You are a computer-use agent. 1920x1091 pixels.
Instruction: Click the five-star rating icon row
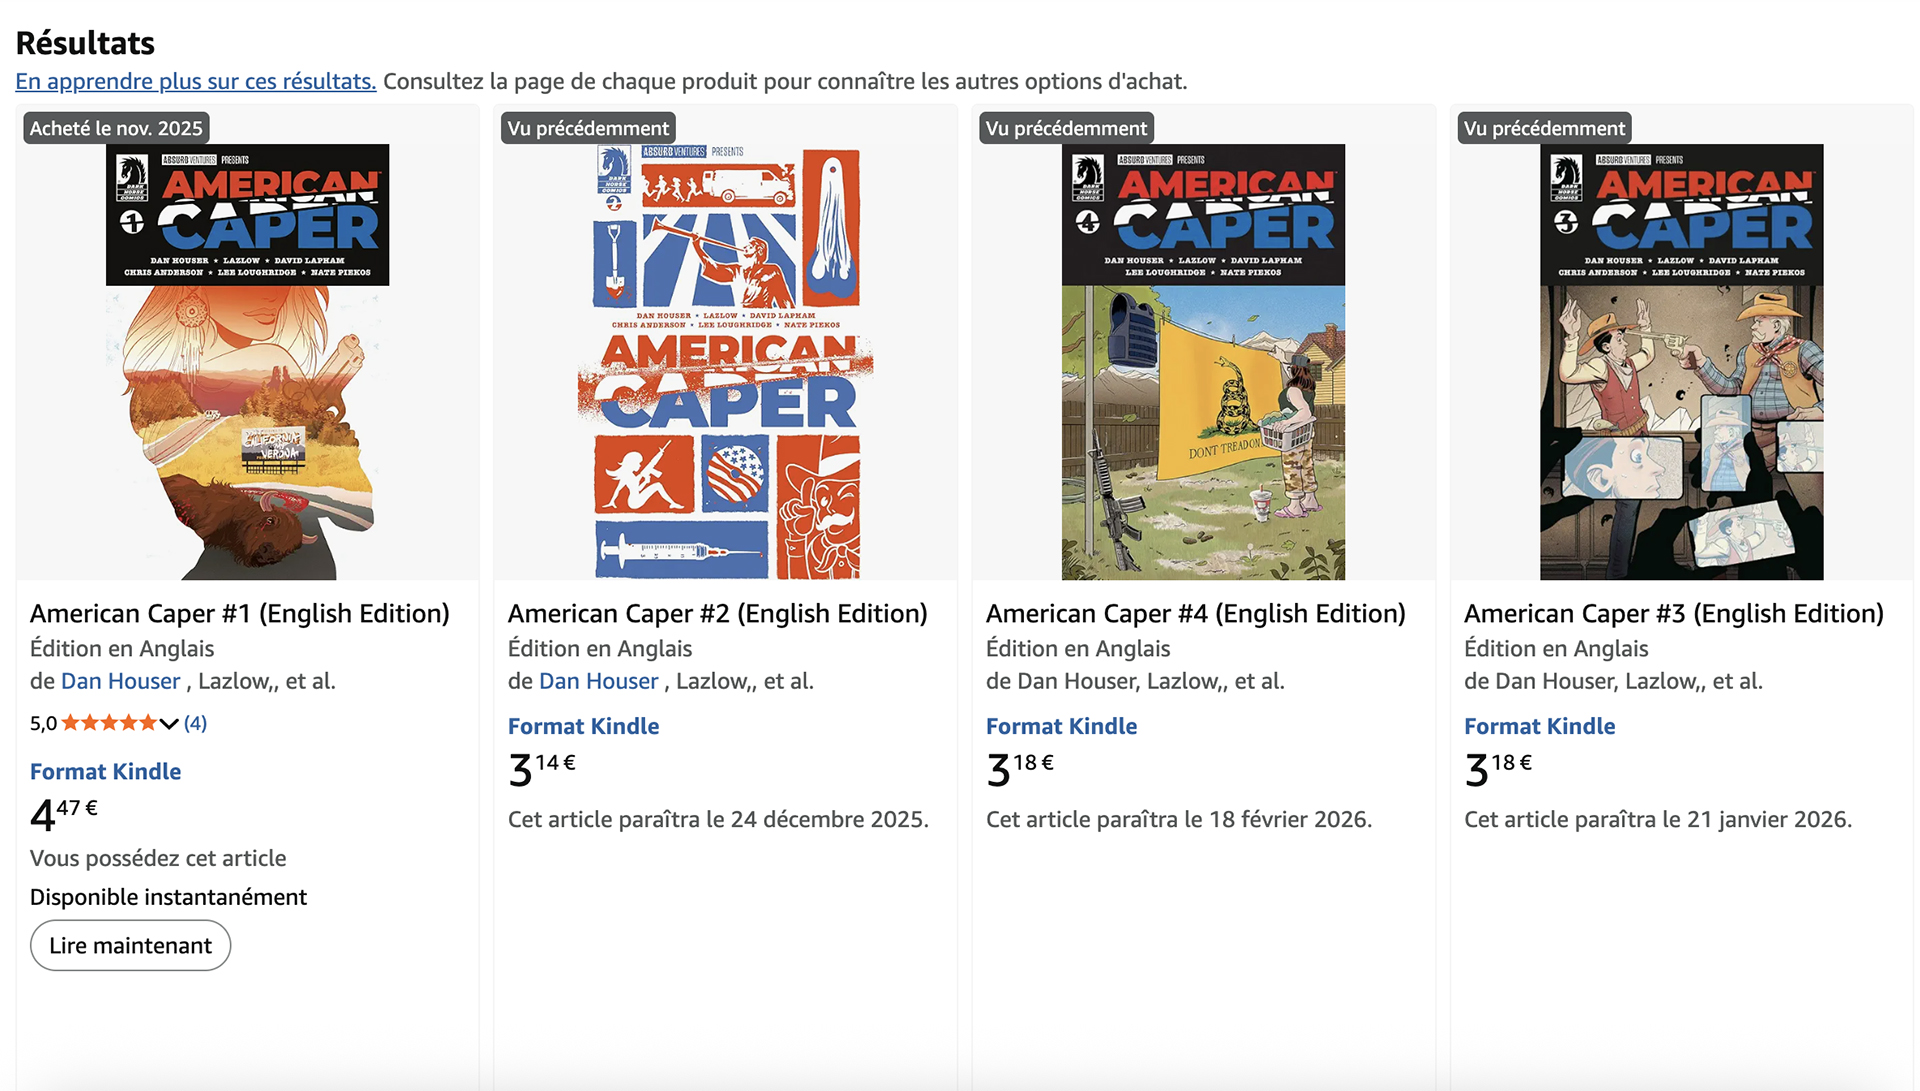(x=110, y=722)
